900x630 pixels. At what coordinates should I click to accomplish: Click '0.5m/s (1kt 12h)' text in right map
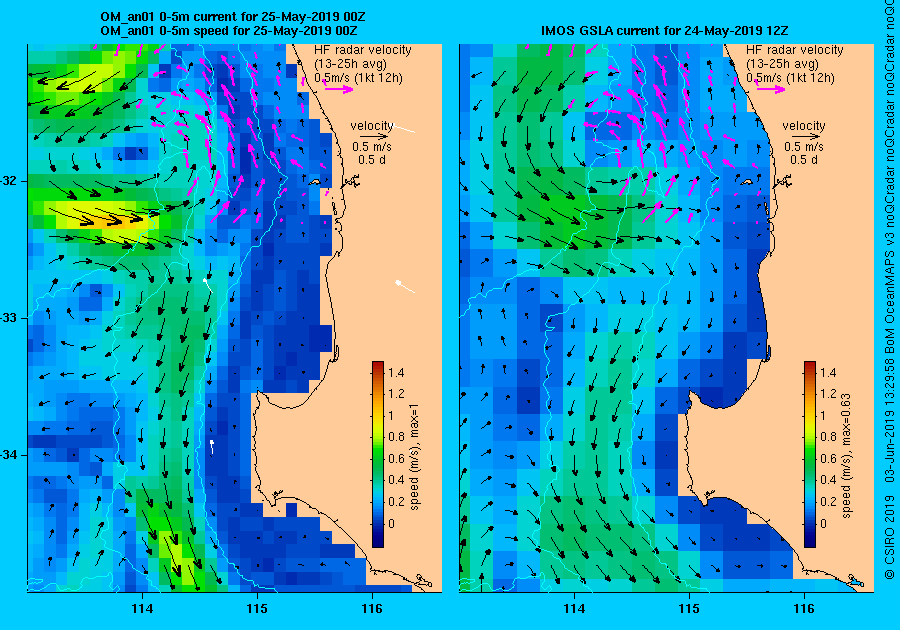(x=790, y=77)
